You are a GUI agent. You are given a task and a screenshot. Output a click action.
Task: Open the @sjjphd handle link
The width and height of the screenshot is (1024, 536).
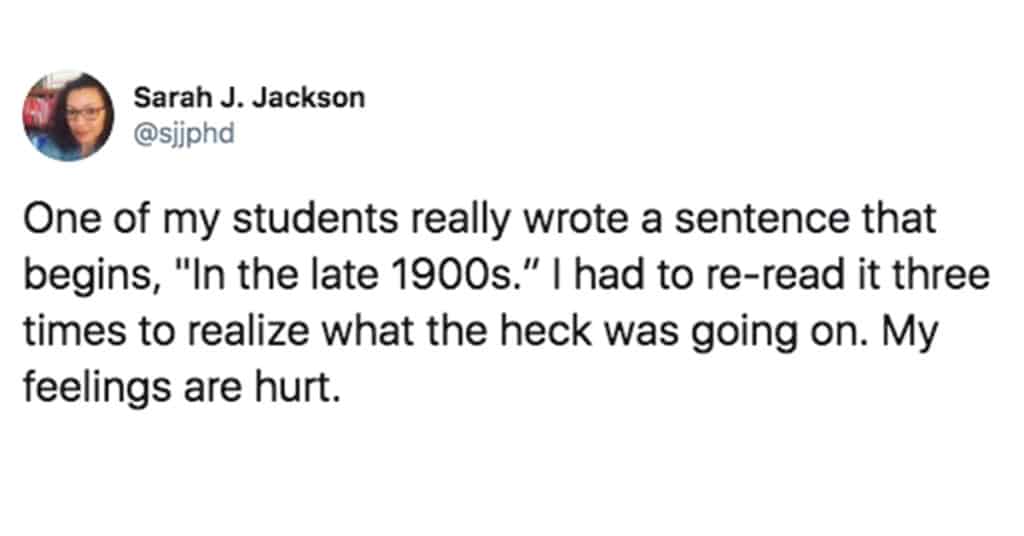tap(184, 134)
